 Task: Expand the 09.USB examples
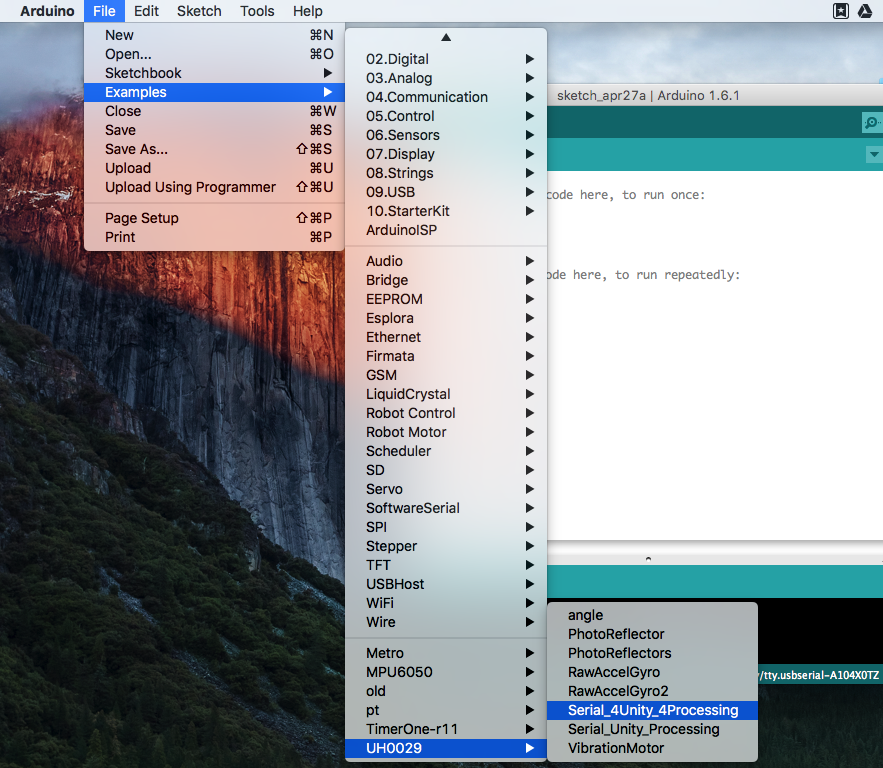(446, 192)
